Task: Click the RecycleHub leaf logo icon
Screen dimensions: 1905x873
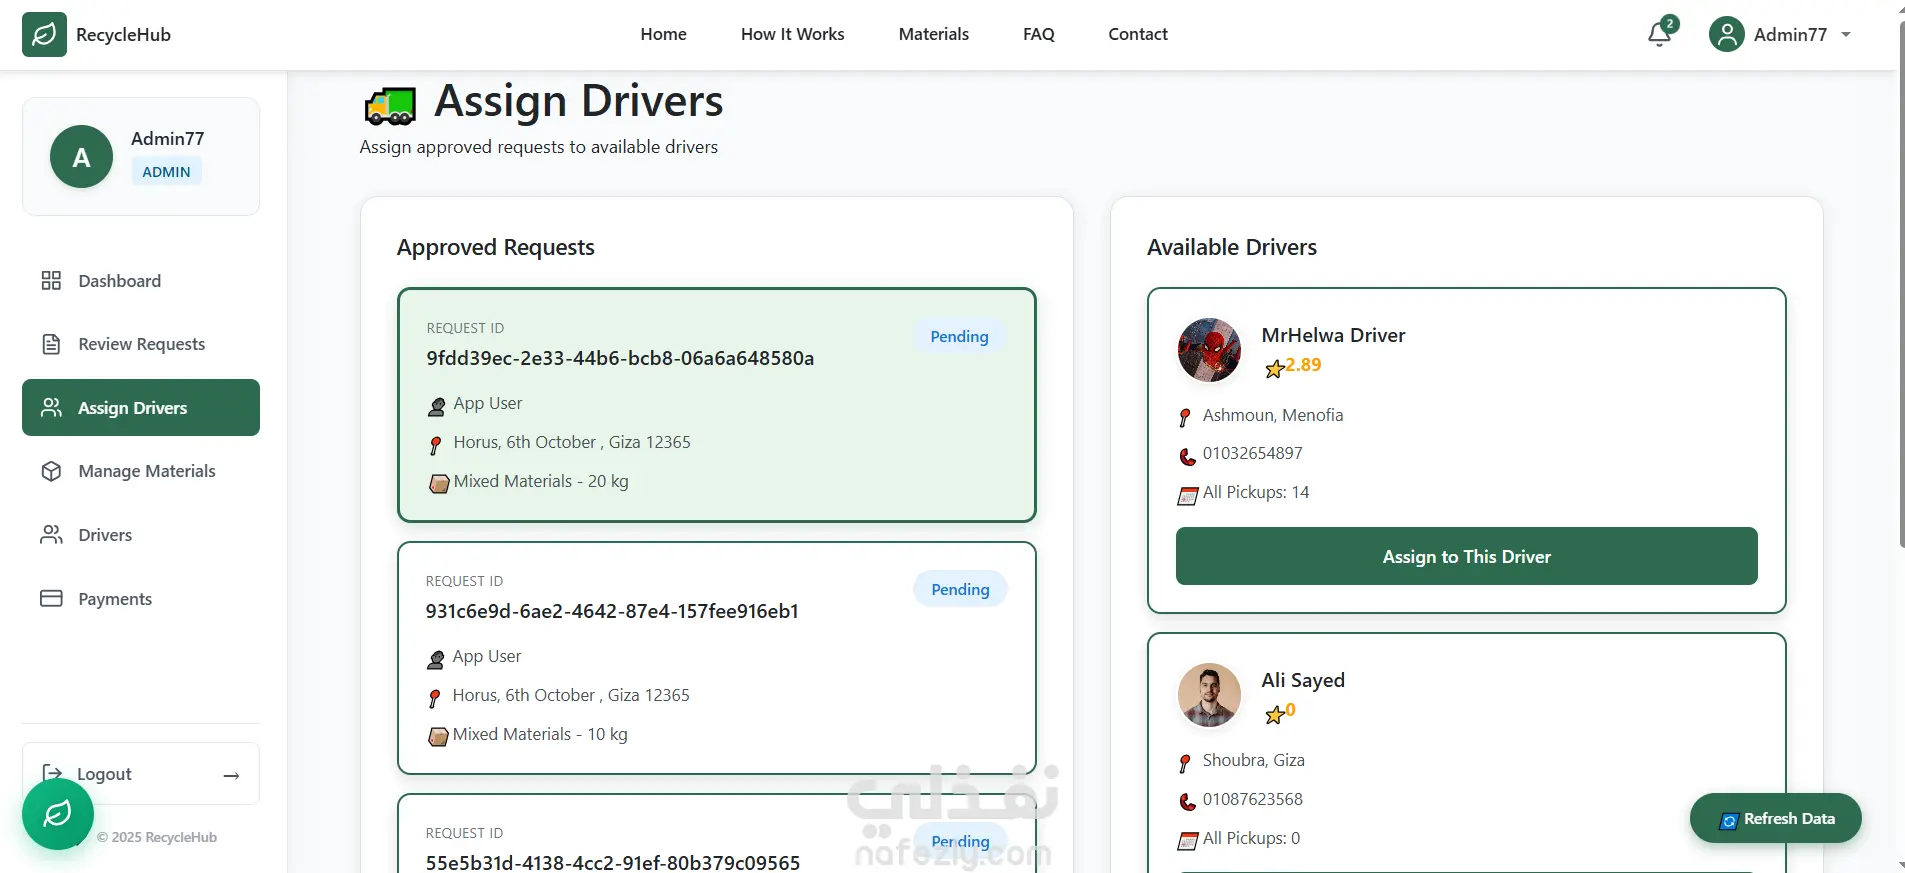Action: tap(44, 35)
